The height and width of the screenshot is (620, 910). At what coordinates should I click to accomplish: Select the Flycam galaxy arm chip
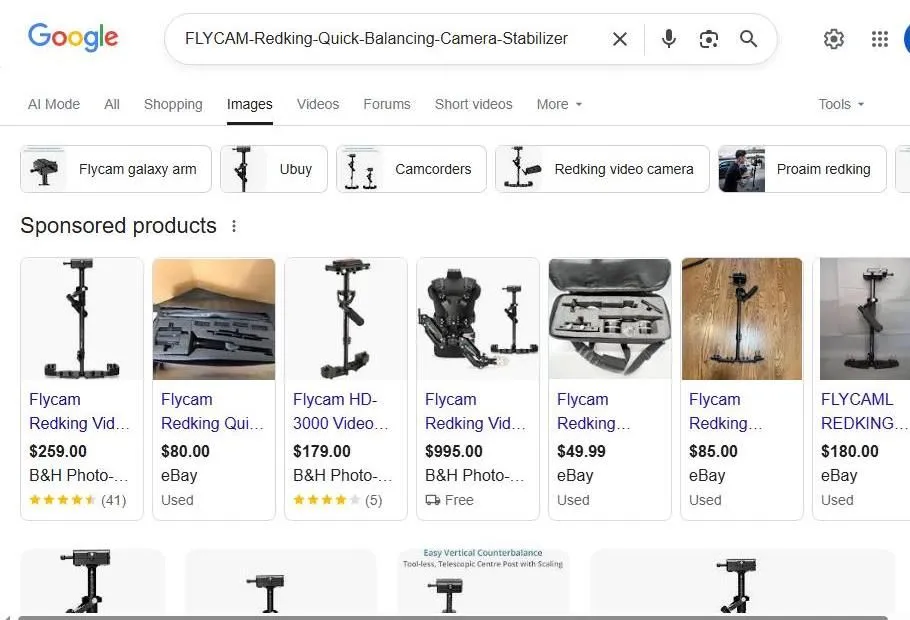tap(116, 169)
